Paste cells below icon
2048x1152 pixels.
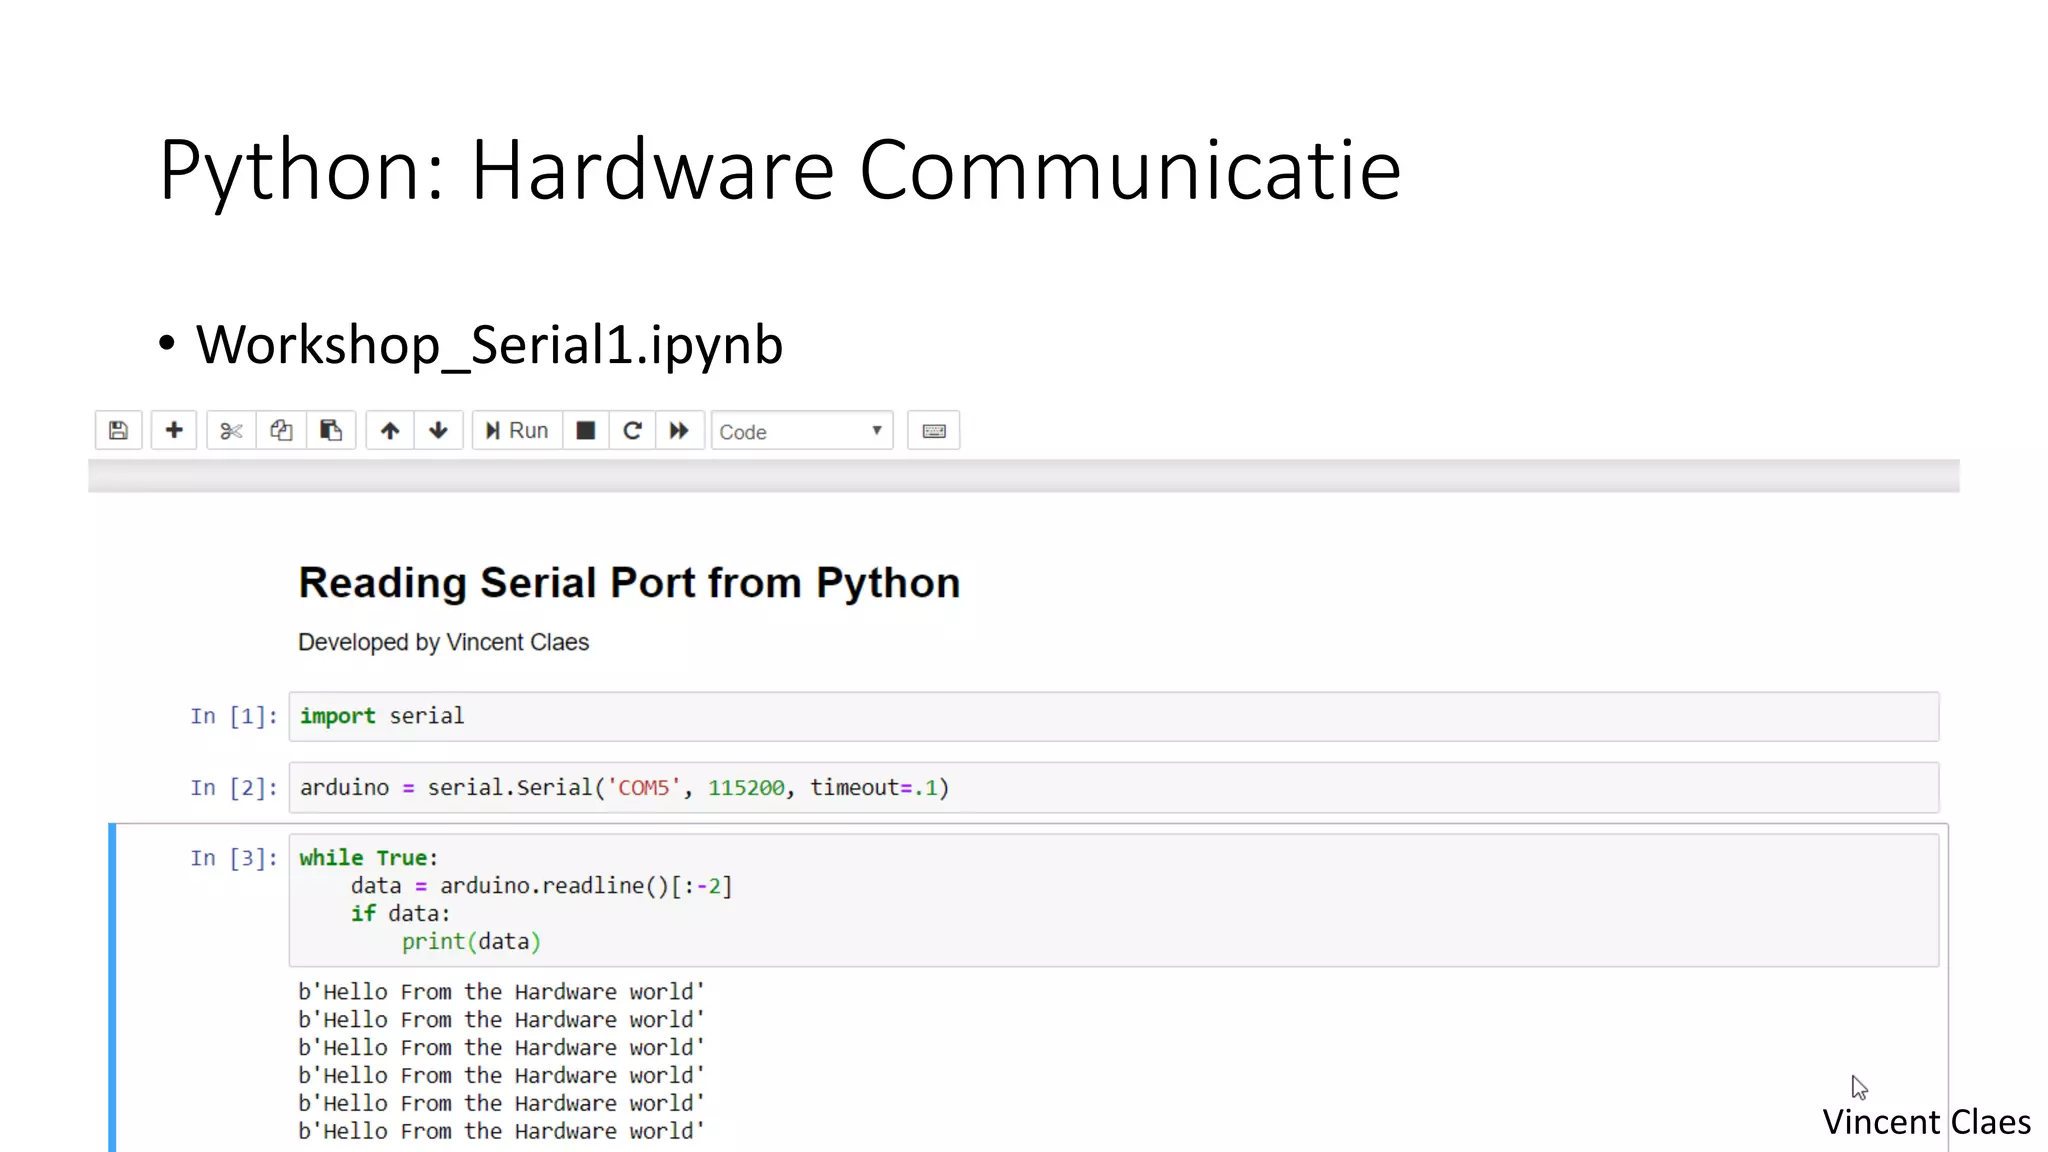tap(331, 431)
